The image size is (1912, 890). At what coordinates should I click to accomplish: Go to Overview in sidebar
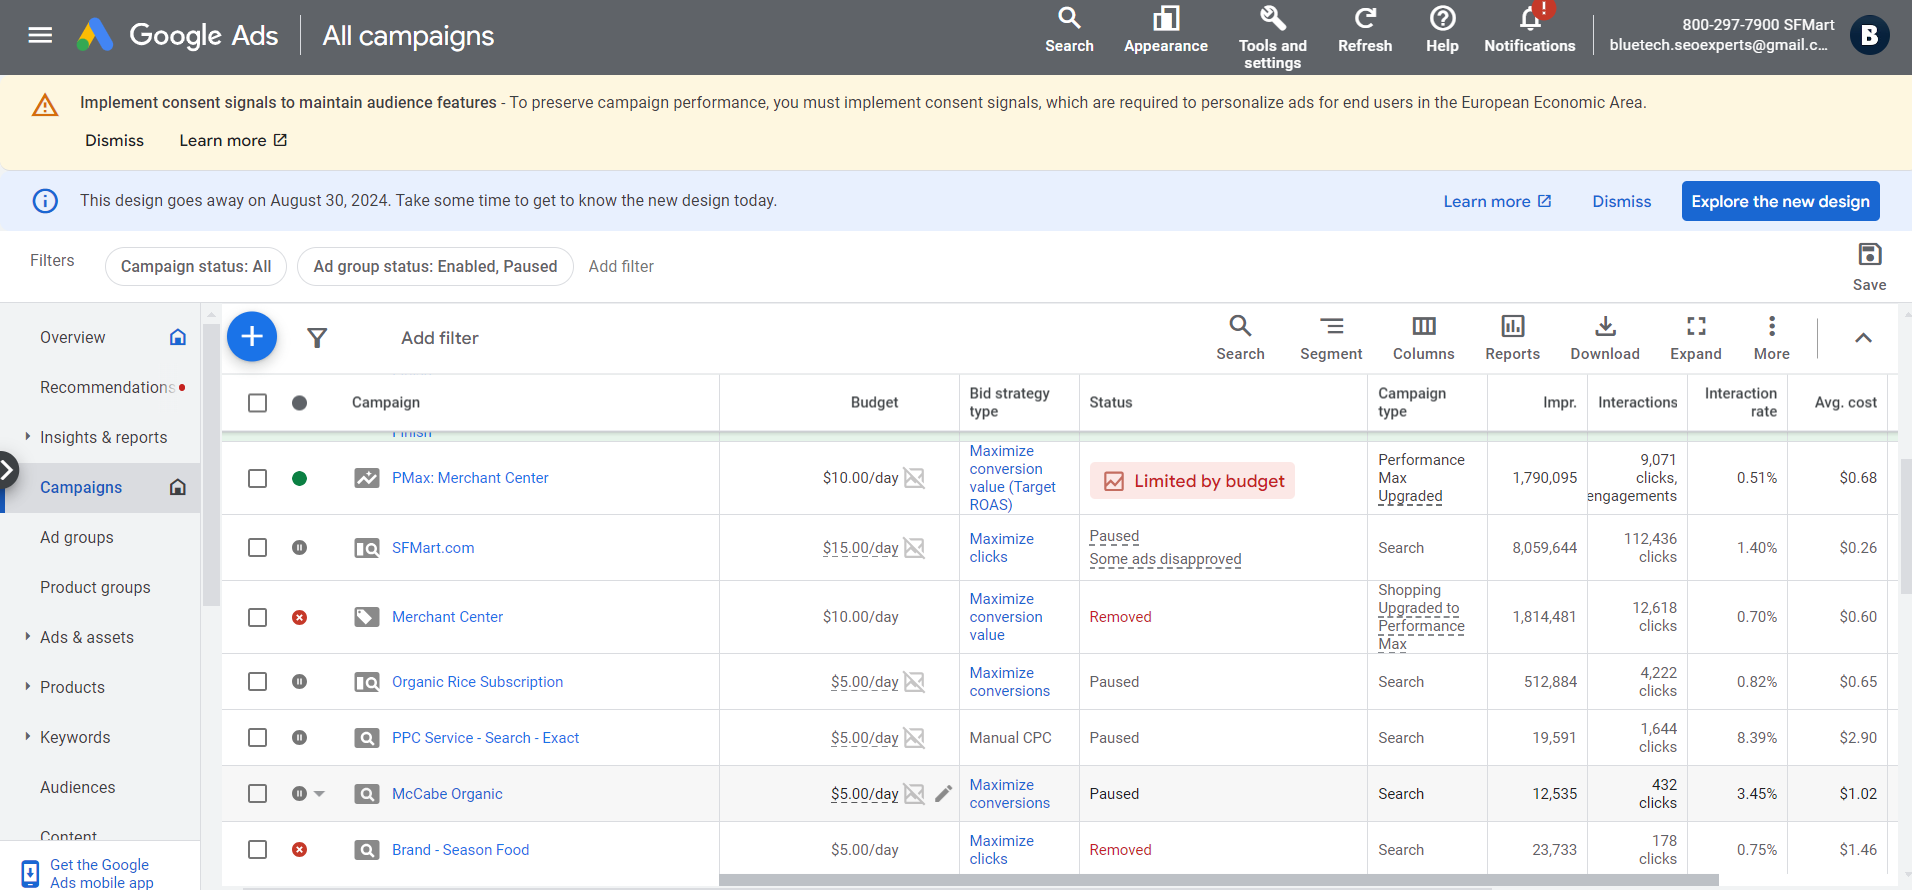[73, 337]
